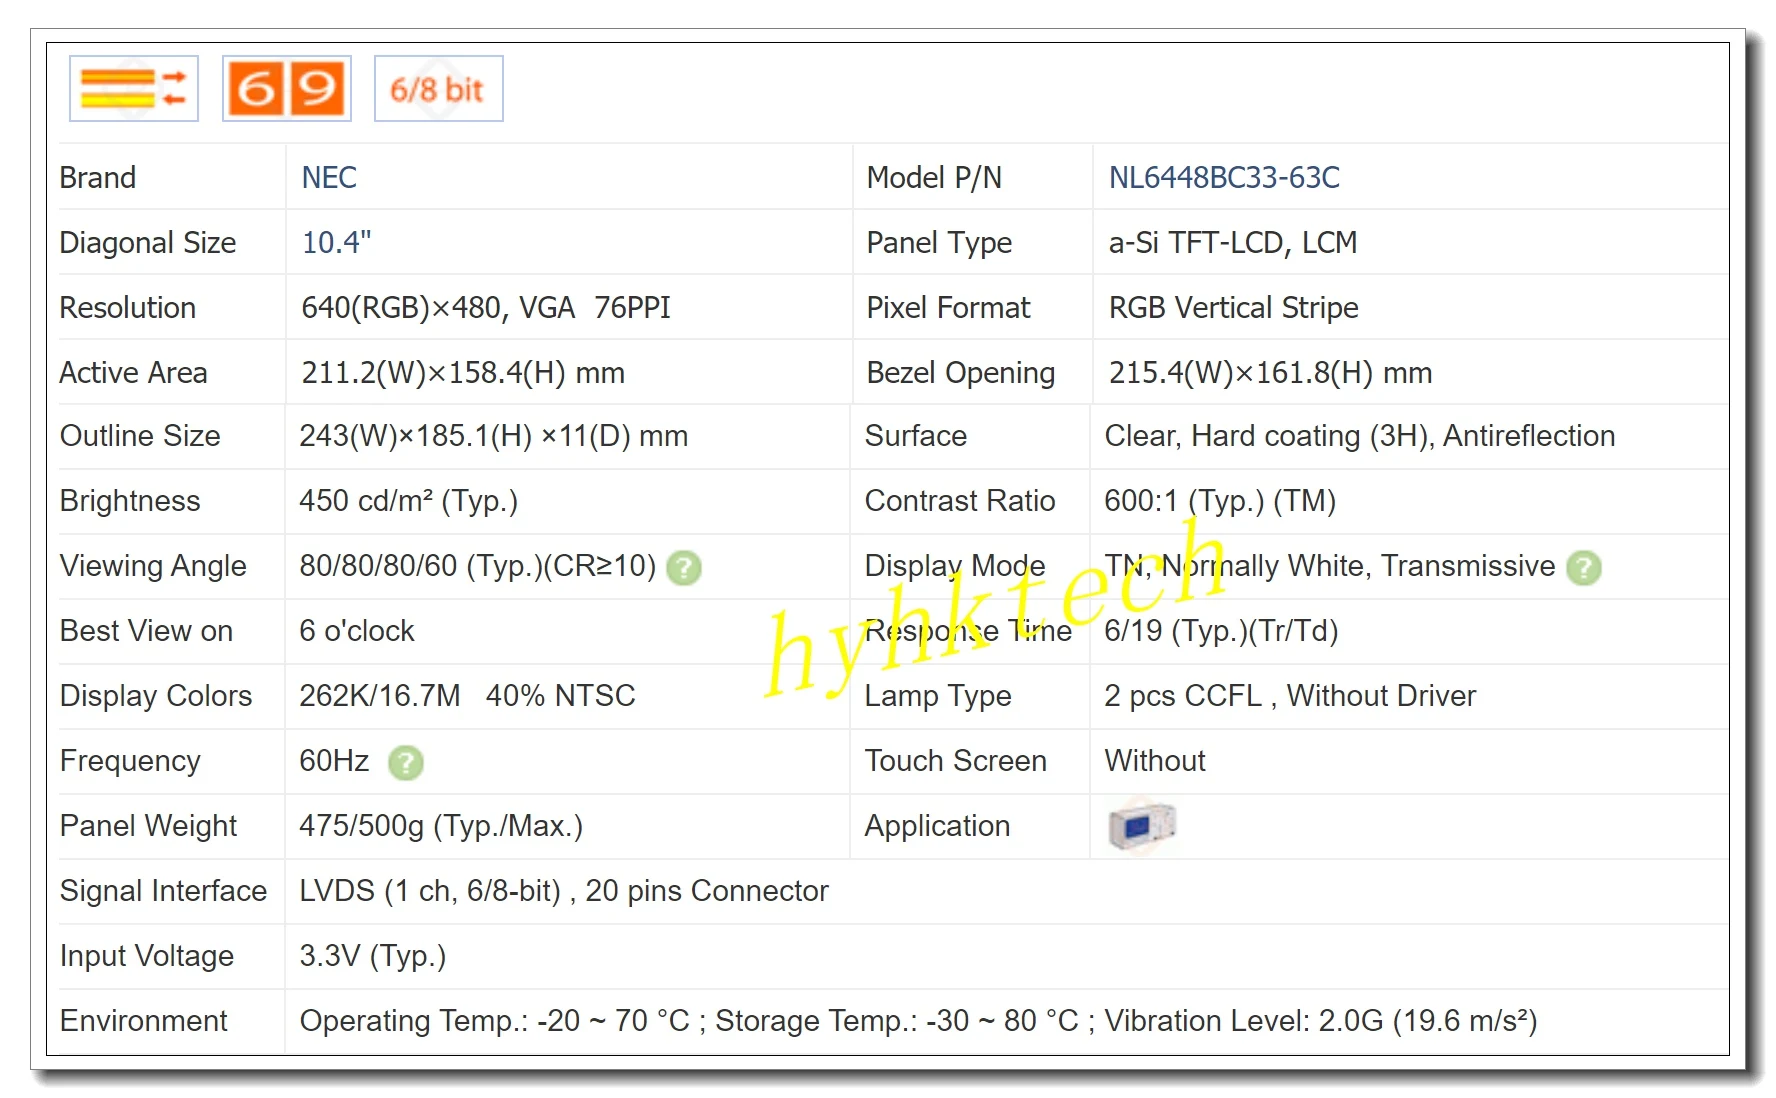Click the Application device thumbnail
Screen dimensions: 1776x1098
[1142, 826]
